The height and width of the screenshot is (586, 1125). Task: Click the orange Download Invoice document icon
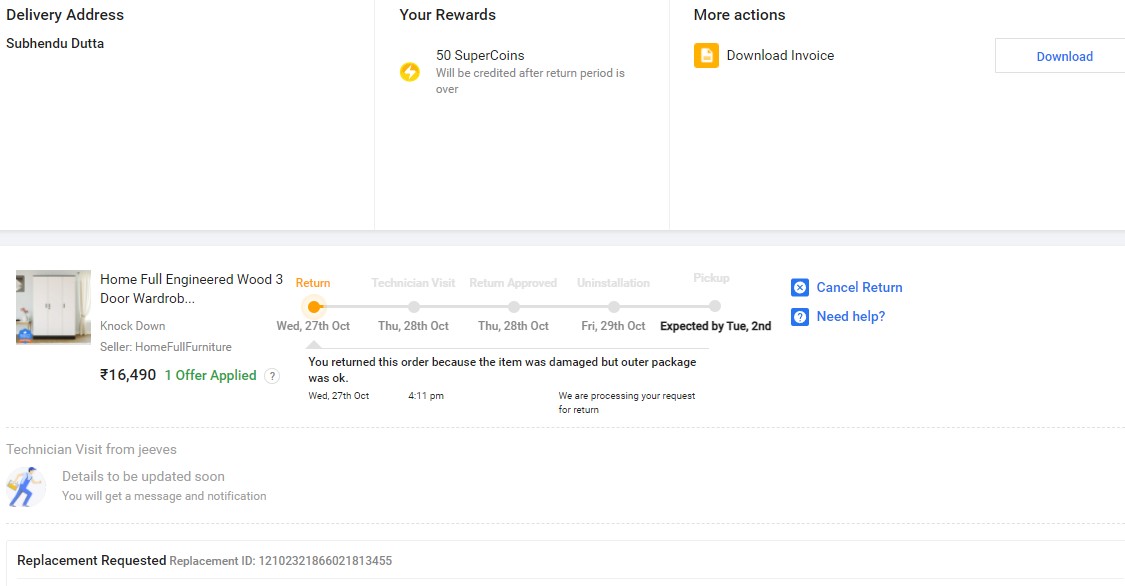coord(706,56)
